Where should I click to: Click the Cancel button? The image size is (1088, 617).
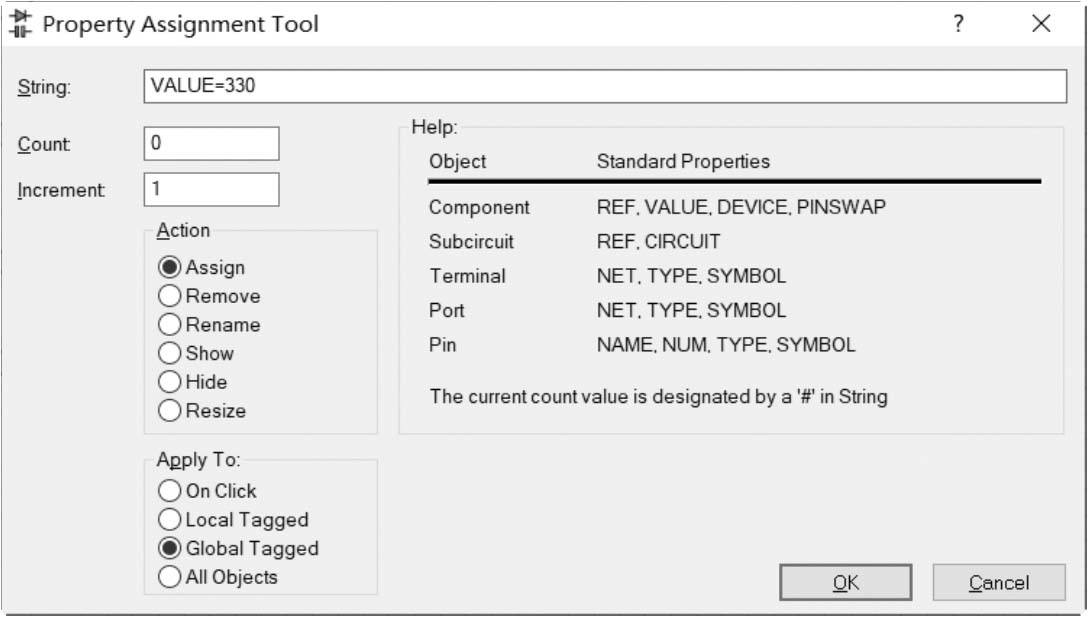point(998,583)
